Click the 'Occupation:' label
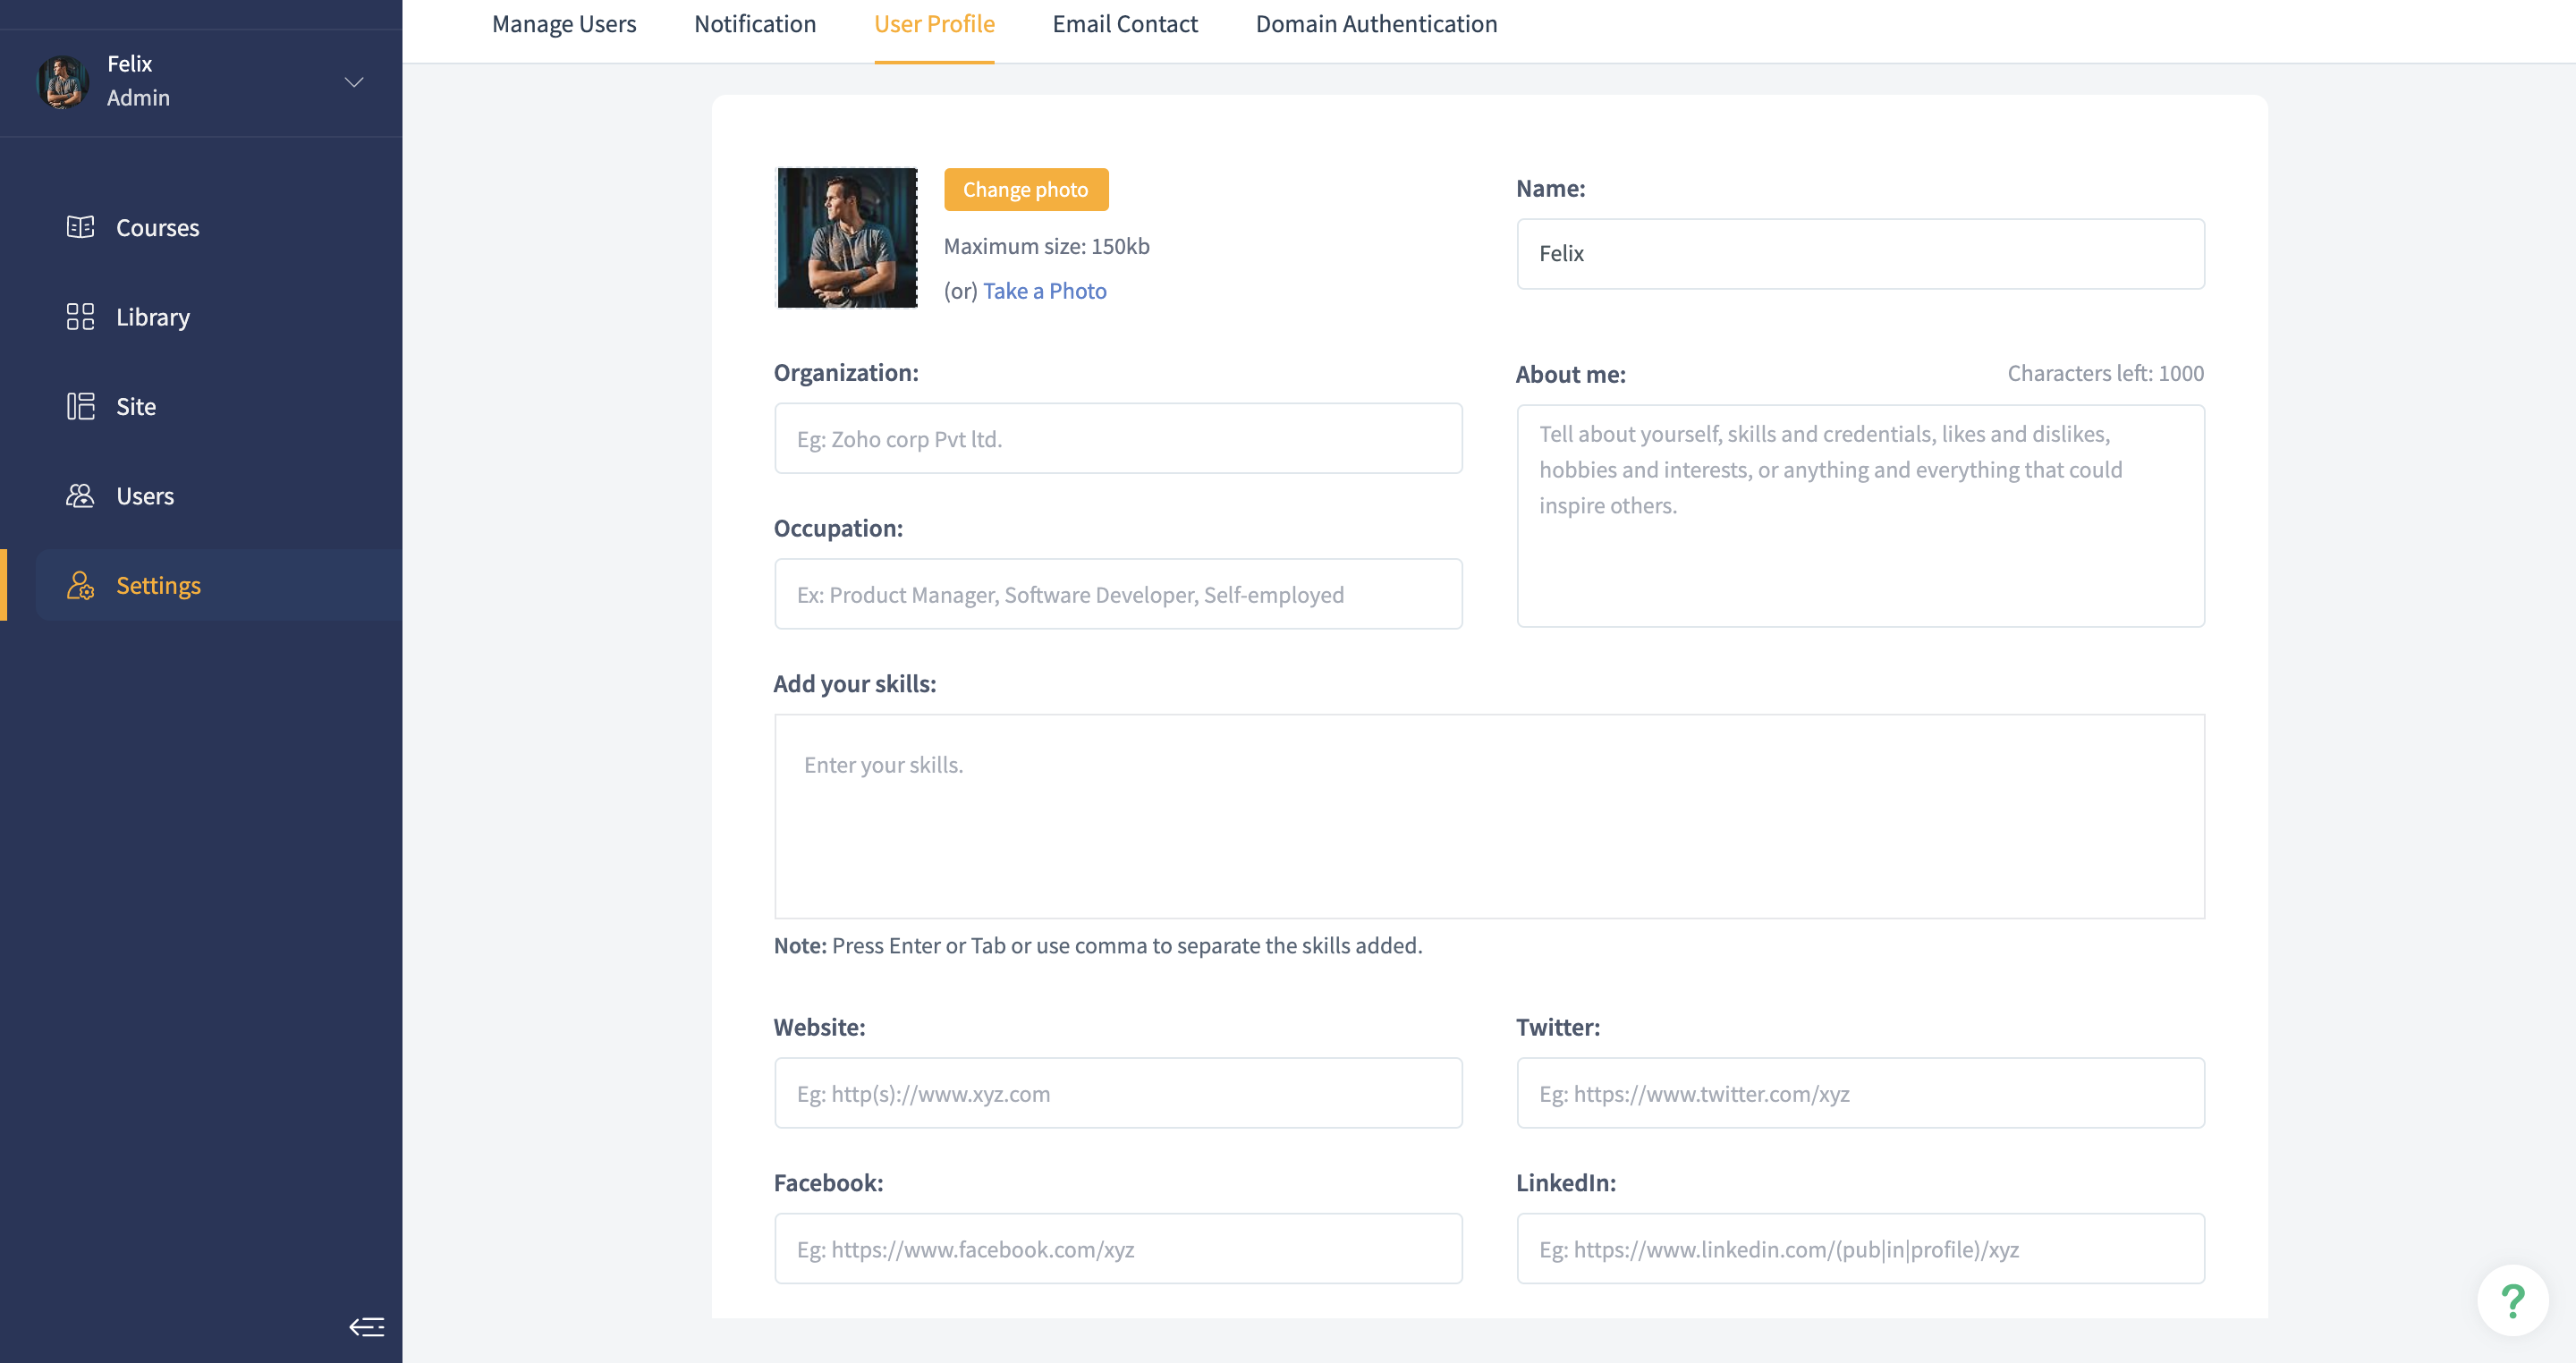This screenshot has width=2576, height=1363. [838, 528]
